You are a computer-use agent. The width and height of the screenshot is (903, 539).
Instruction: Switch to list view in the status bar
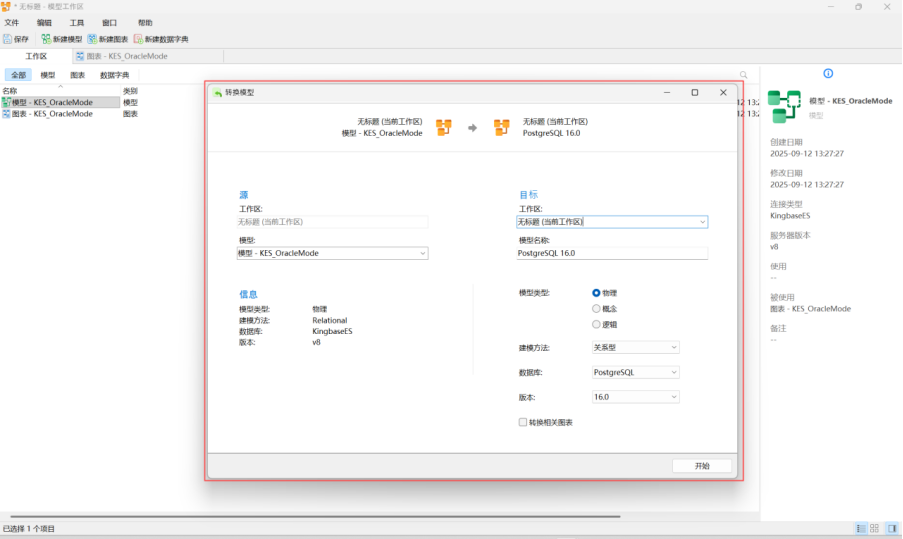tap(860, 528)
